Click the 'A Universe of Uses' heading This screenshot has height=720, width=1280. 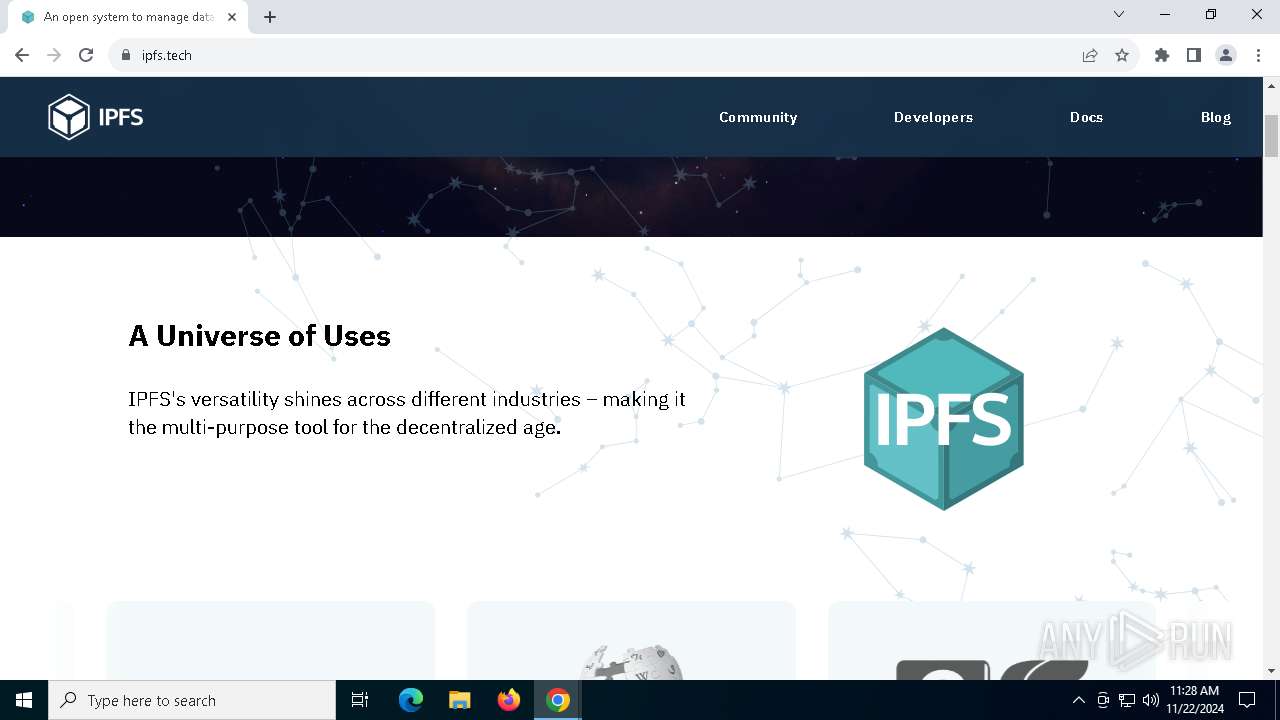pyautogui.click(x=259, y=336)
